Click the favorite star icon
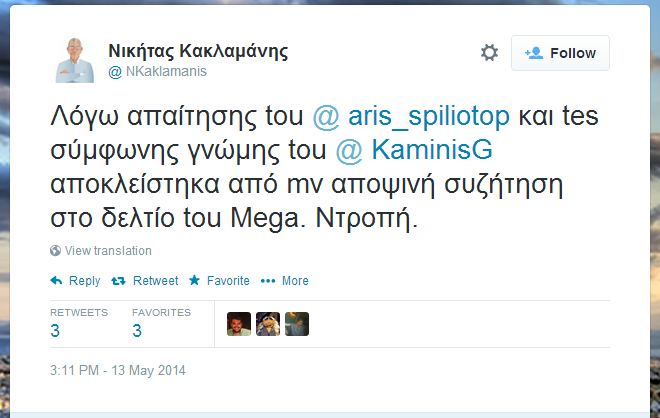 point(194,280)
